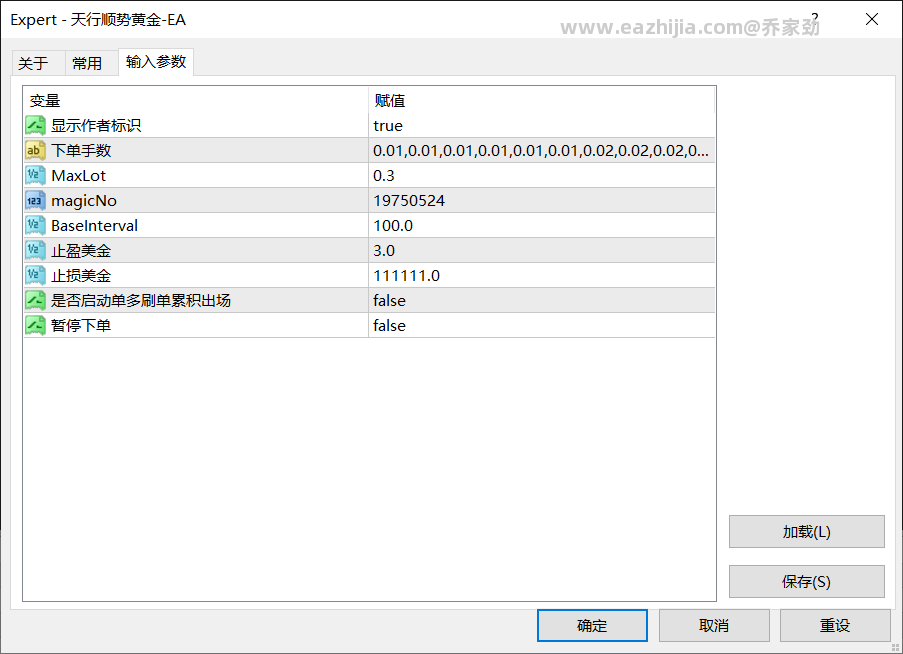This screenshot has height=654, width=903.
Task: Select the 止损美金 variable name
Action: tap(81, 276)
